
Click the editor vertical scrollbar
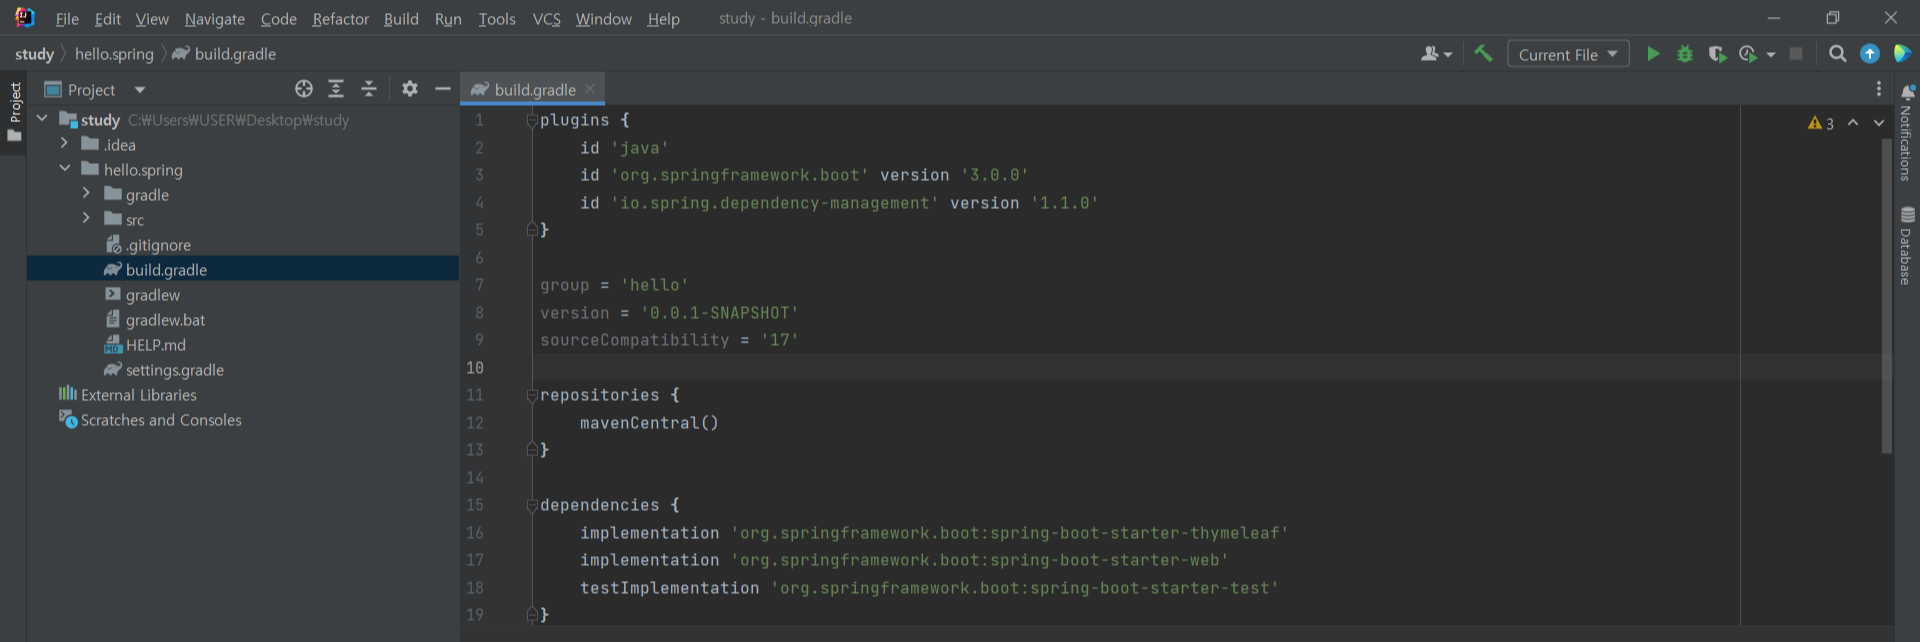click(1887, 296)
